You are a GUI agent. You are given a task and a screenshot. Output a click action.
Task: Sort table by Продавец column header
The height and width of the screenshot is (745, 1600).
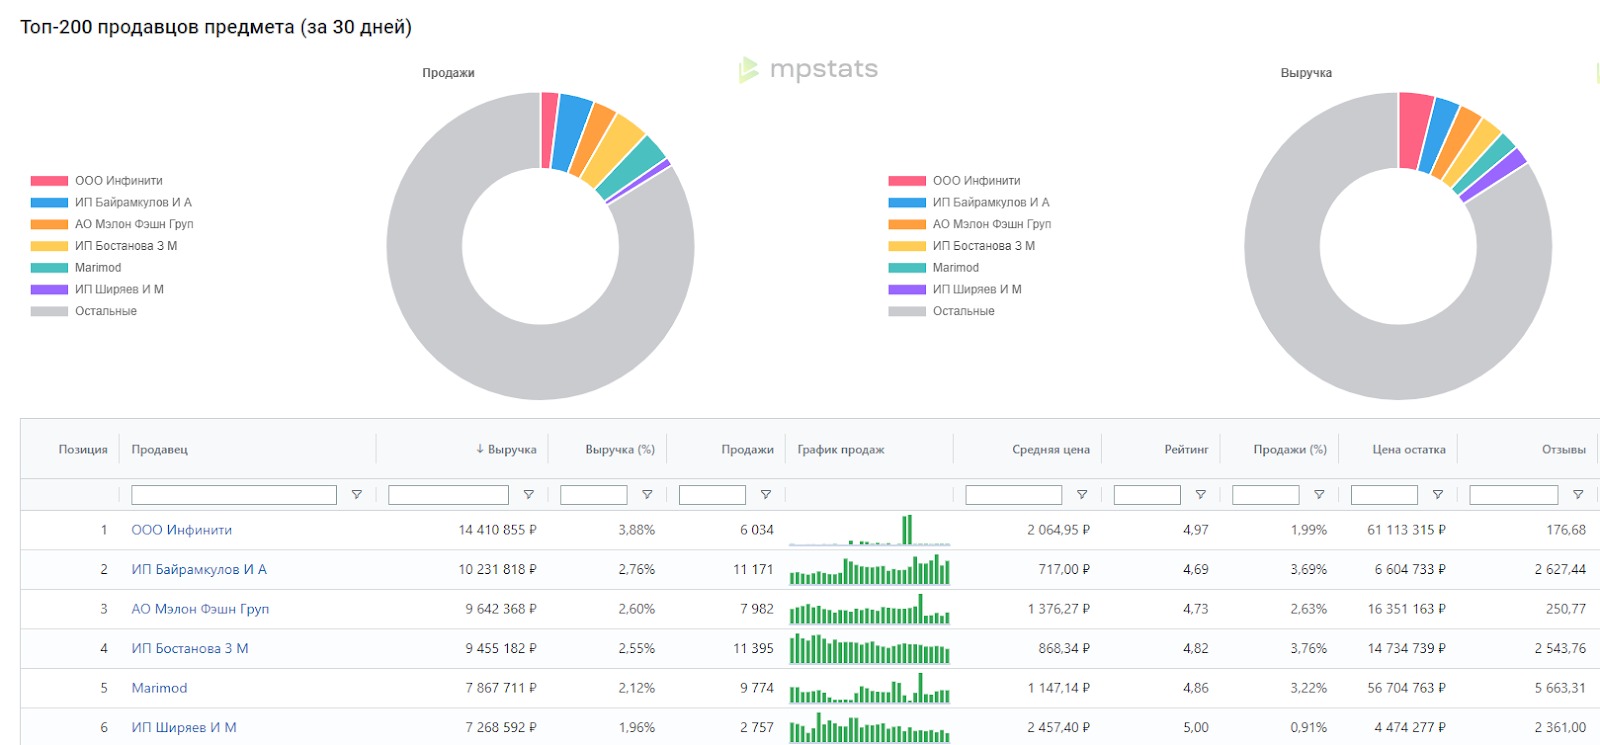tap(160, 450)
